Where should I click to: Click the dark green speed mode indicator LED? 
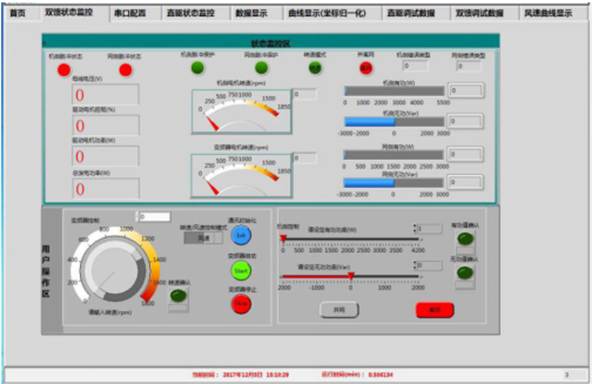[x=315, y=68]
